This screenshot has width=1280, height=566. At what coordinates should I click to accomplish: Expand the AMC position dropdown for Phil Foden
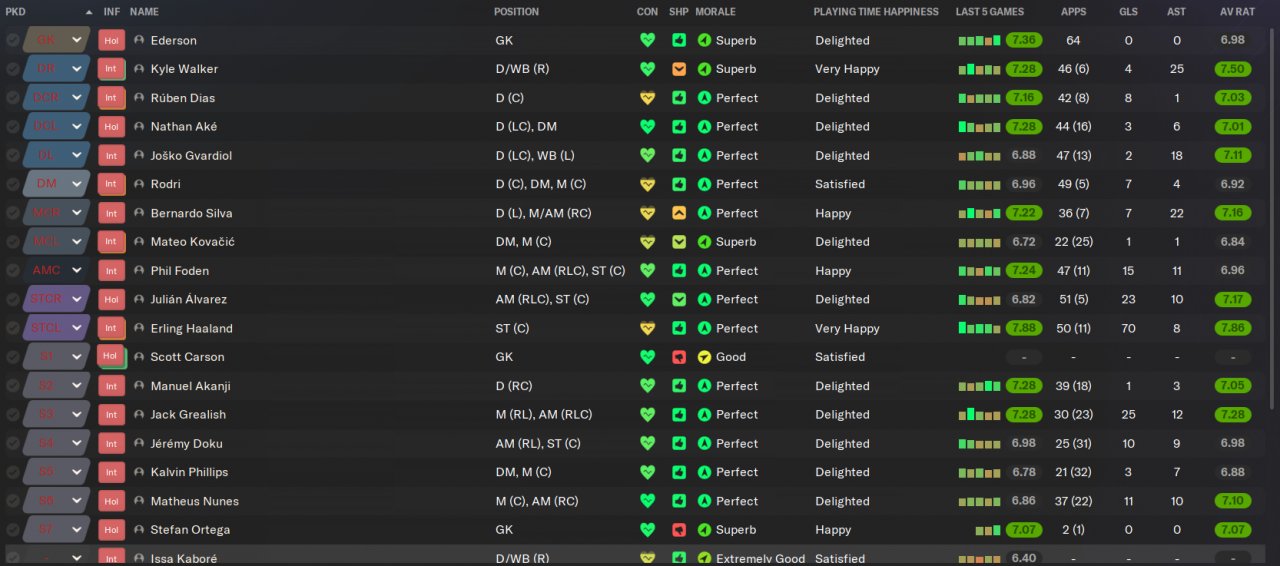(76, 270)
